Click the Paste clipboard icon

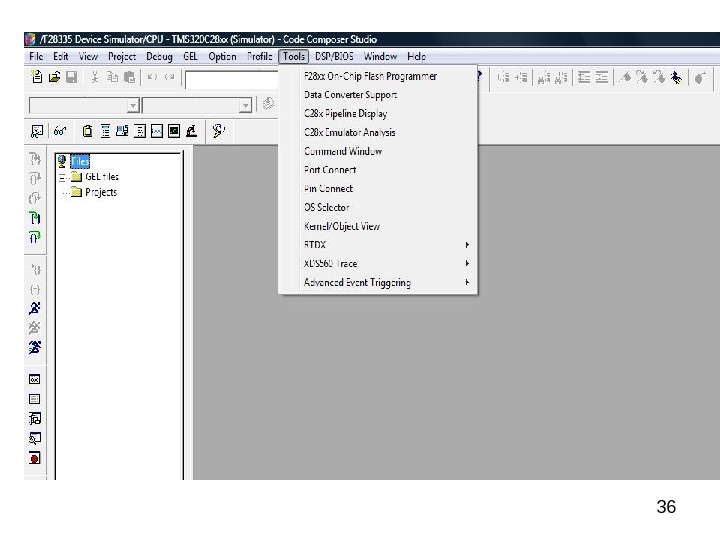[129, 77]
